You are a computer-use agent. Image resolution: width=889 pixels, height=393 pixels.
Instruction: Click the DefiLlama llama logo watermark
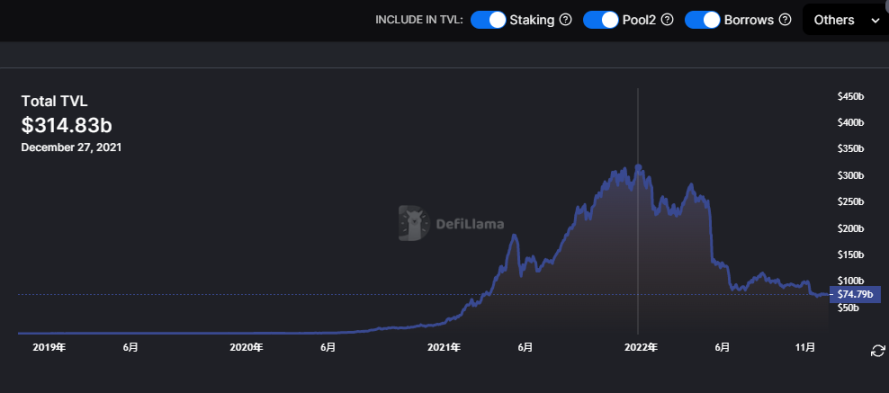pos(414,223)
